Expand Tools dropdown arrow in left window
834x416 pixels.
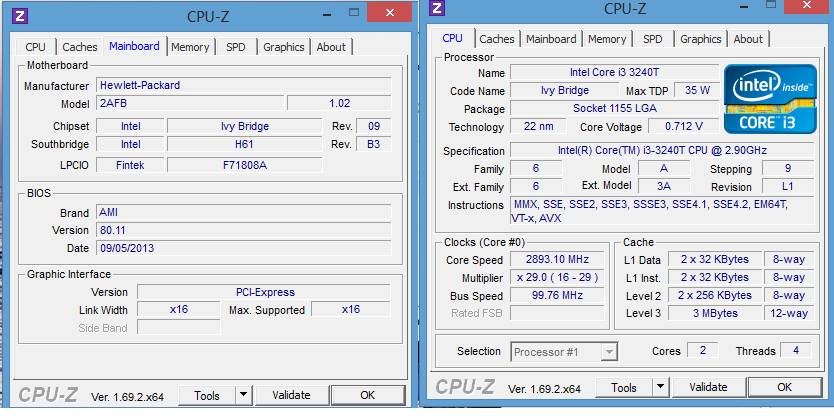coord(244,395)
